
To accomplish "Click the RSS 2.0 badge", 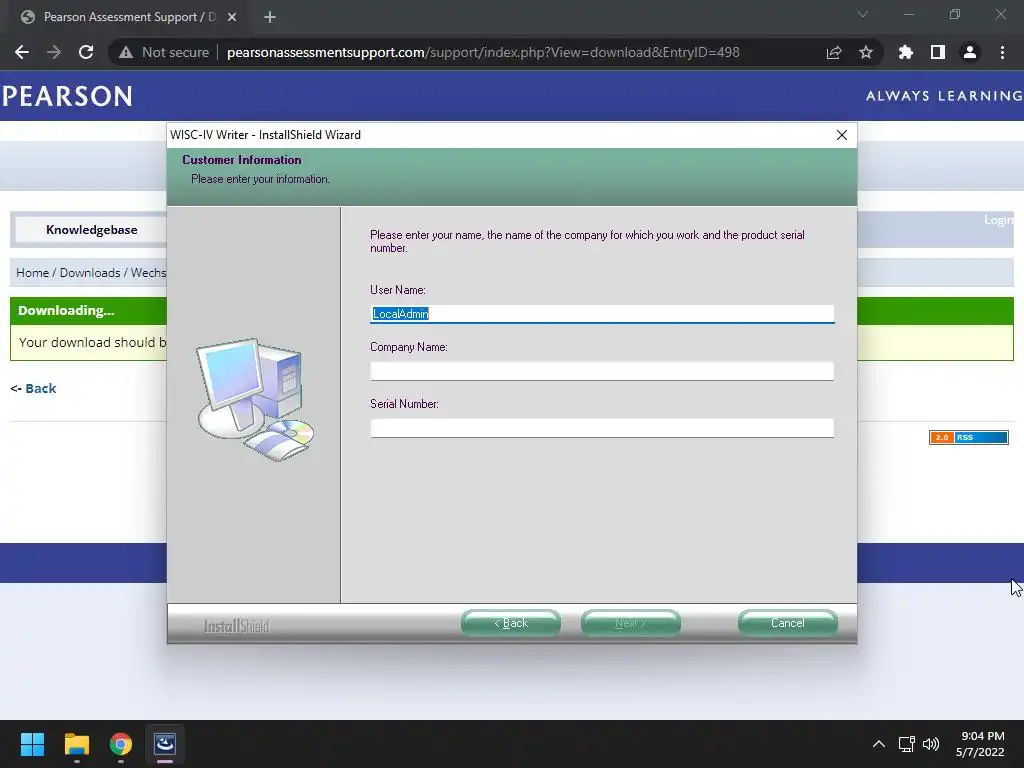I will (x=968, y=438).
